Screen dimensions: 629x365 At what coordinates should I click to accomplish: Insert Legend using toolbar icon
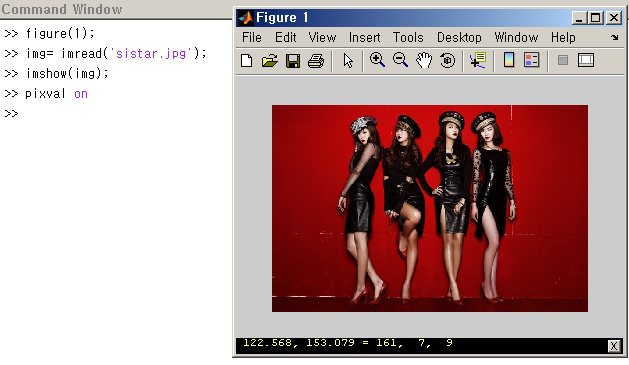[x=532, y=60]
